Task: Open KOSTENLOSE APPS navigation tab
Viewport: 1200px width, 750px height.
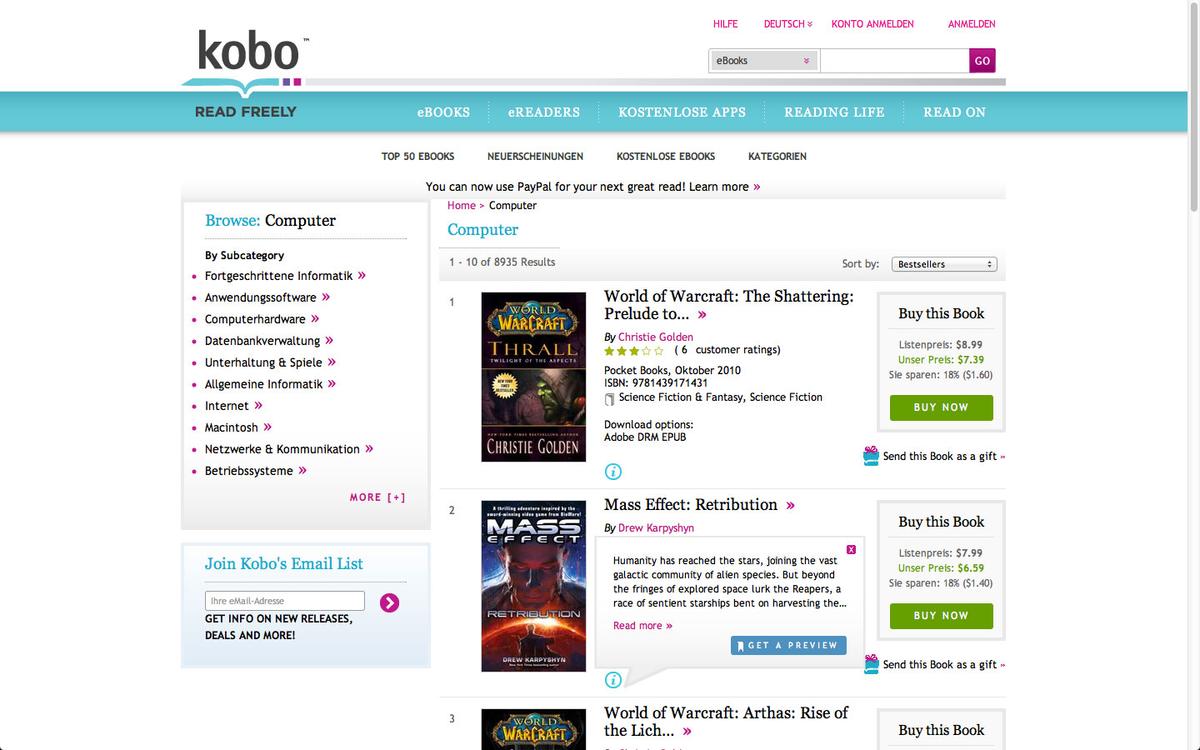Action: coord(682,112)
